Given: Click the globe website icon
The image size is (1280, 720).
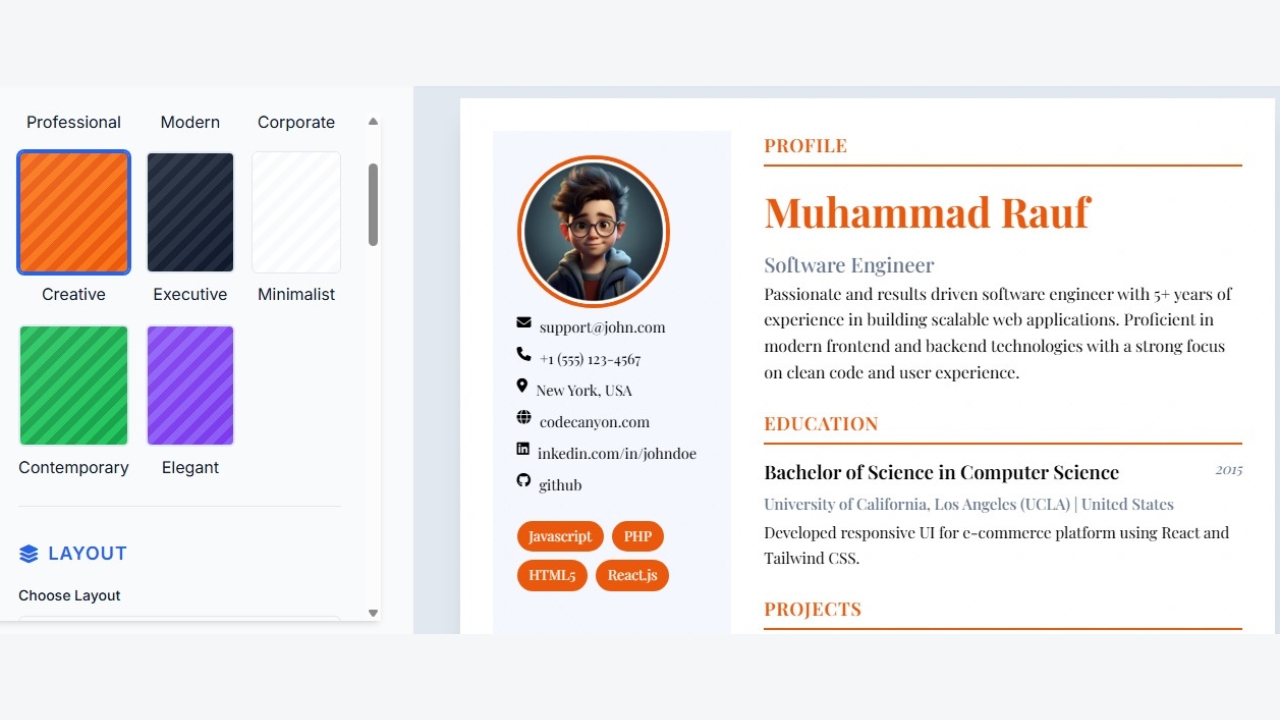Looking at the screenshot, I should click(x=523, y=417).
